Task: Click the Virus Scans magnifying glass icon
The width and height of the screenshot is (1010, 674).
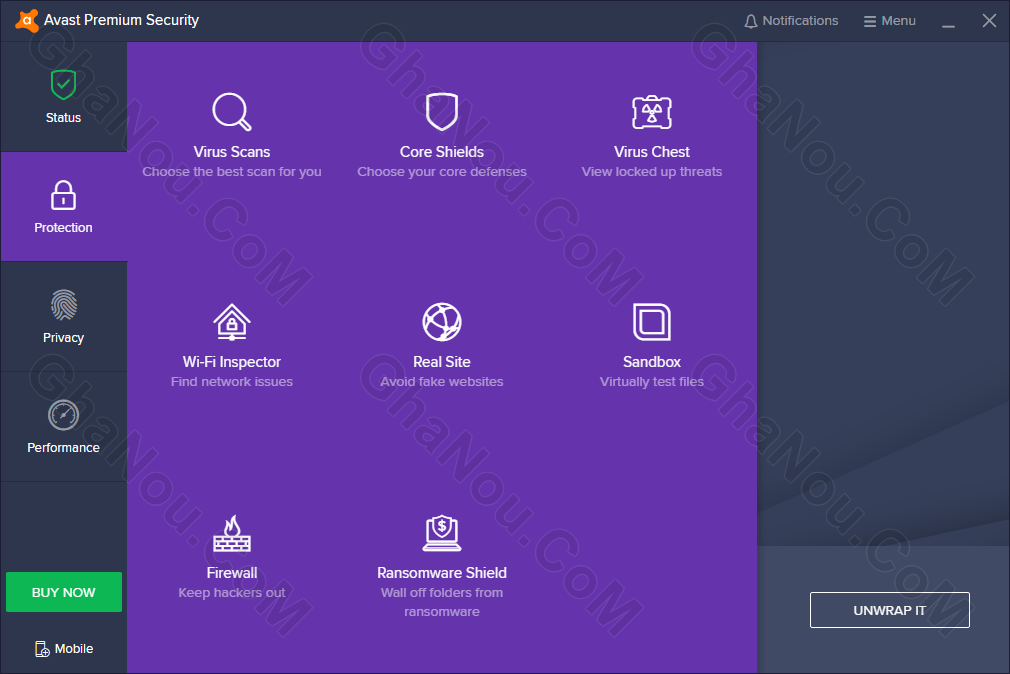Action: [232, 112]
